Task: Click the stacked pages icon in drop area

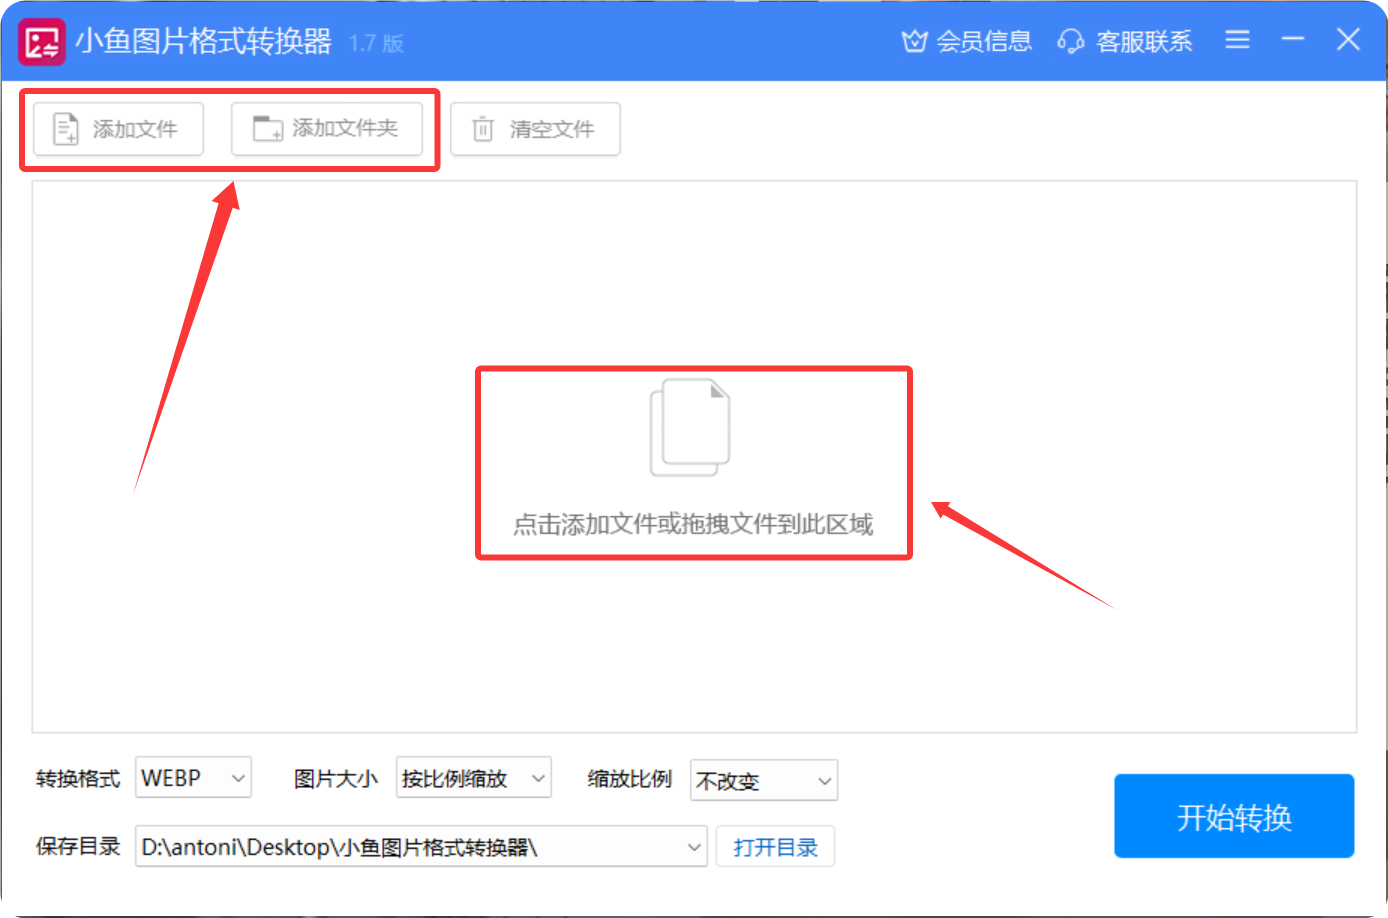Action: point(691,427)
